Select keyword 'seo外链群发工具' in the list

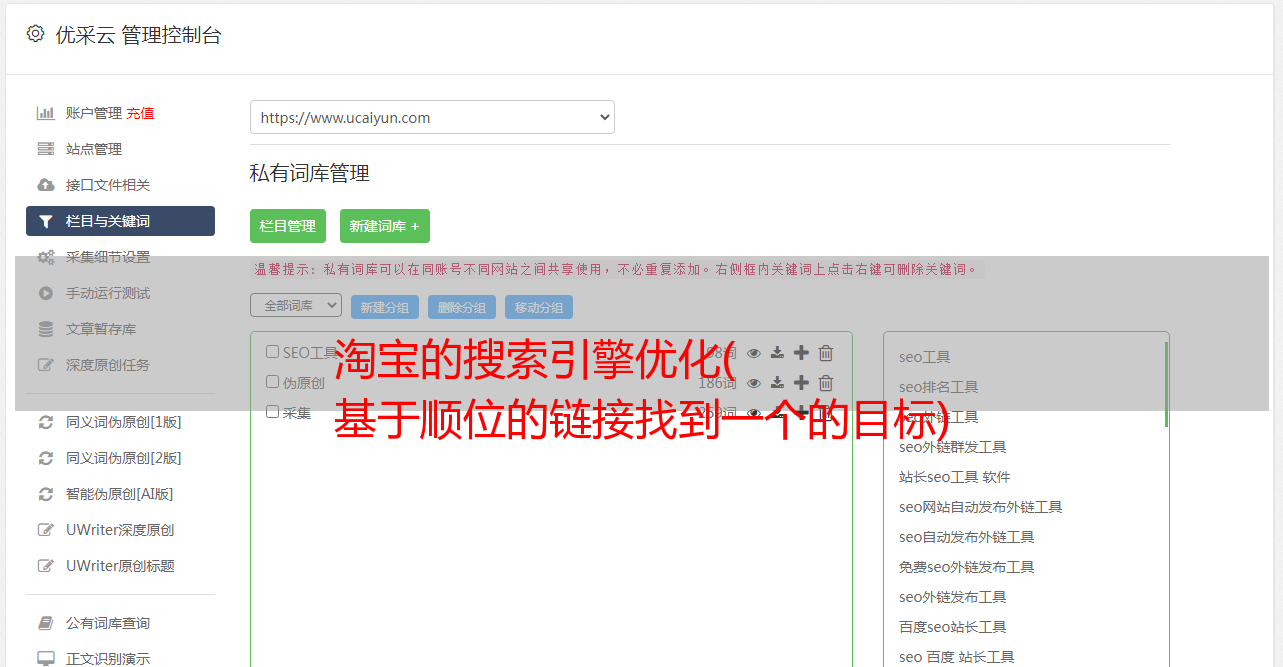pos(953,447)
